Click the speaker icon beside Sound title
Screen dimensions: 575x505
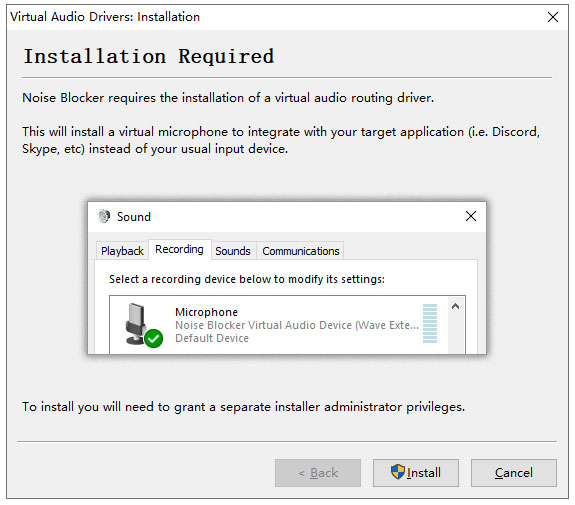click(x=104, y=216)
